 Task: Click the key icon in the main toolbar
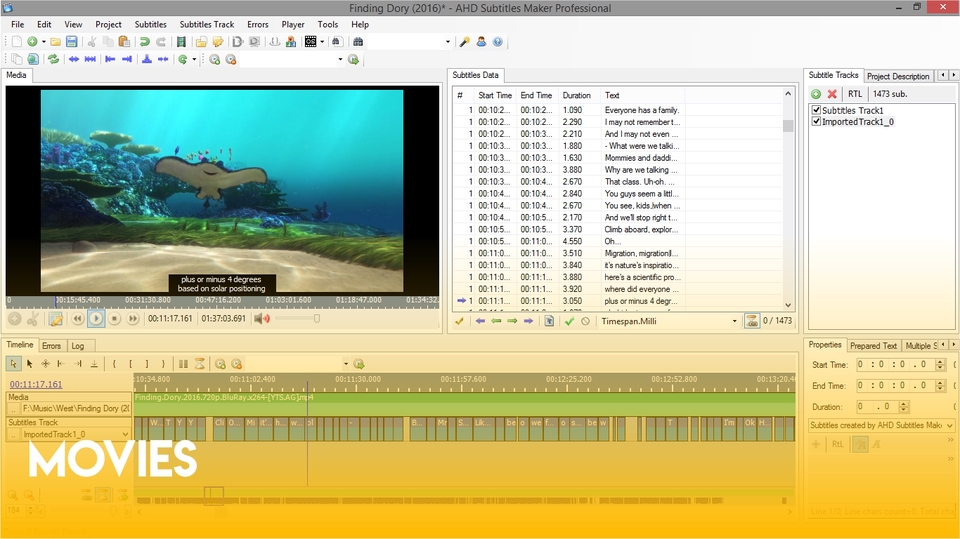(x=465, y=42)
